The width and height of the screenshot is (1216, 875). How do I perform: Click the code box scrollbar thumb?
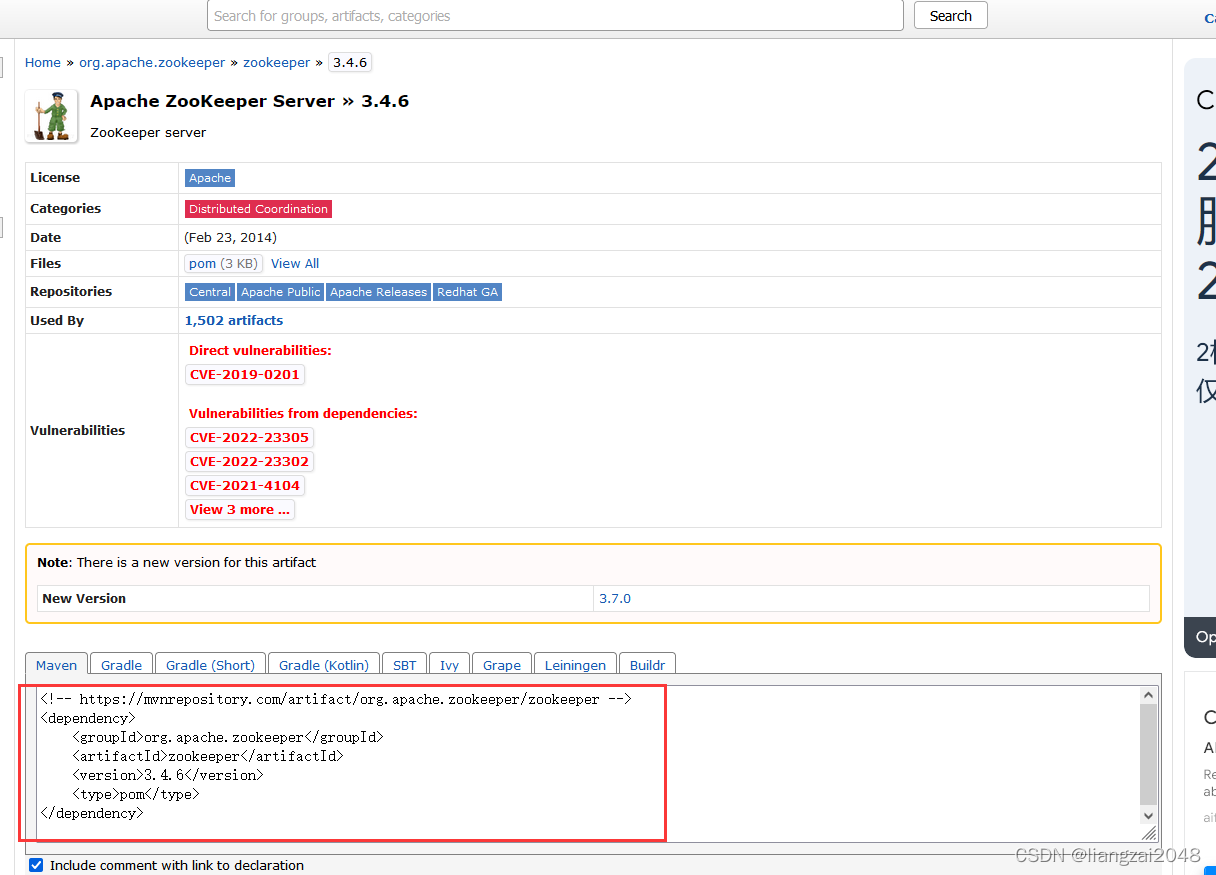(x=1148, y=755)
